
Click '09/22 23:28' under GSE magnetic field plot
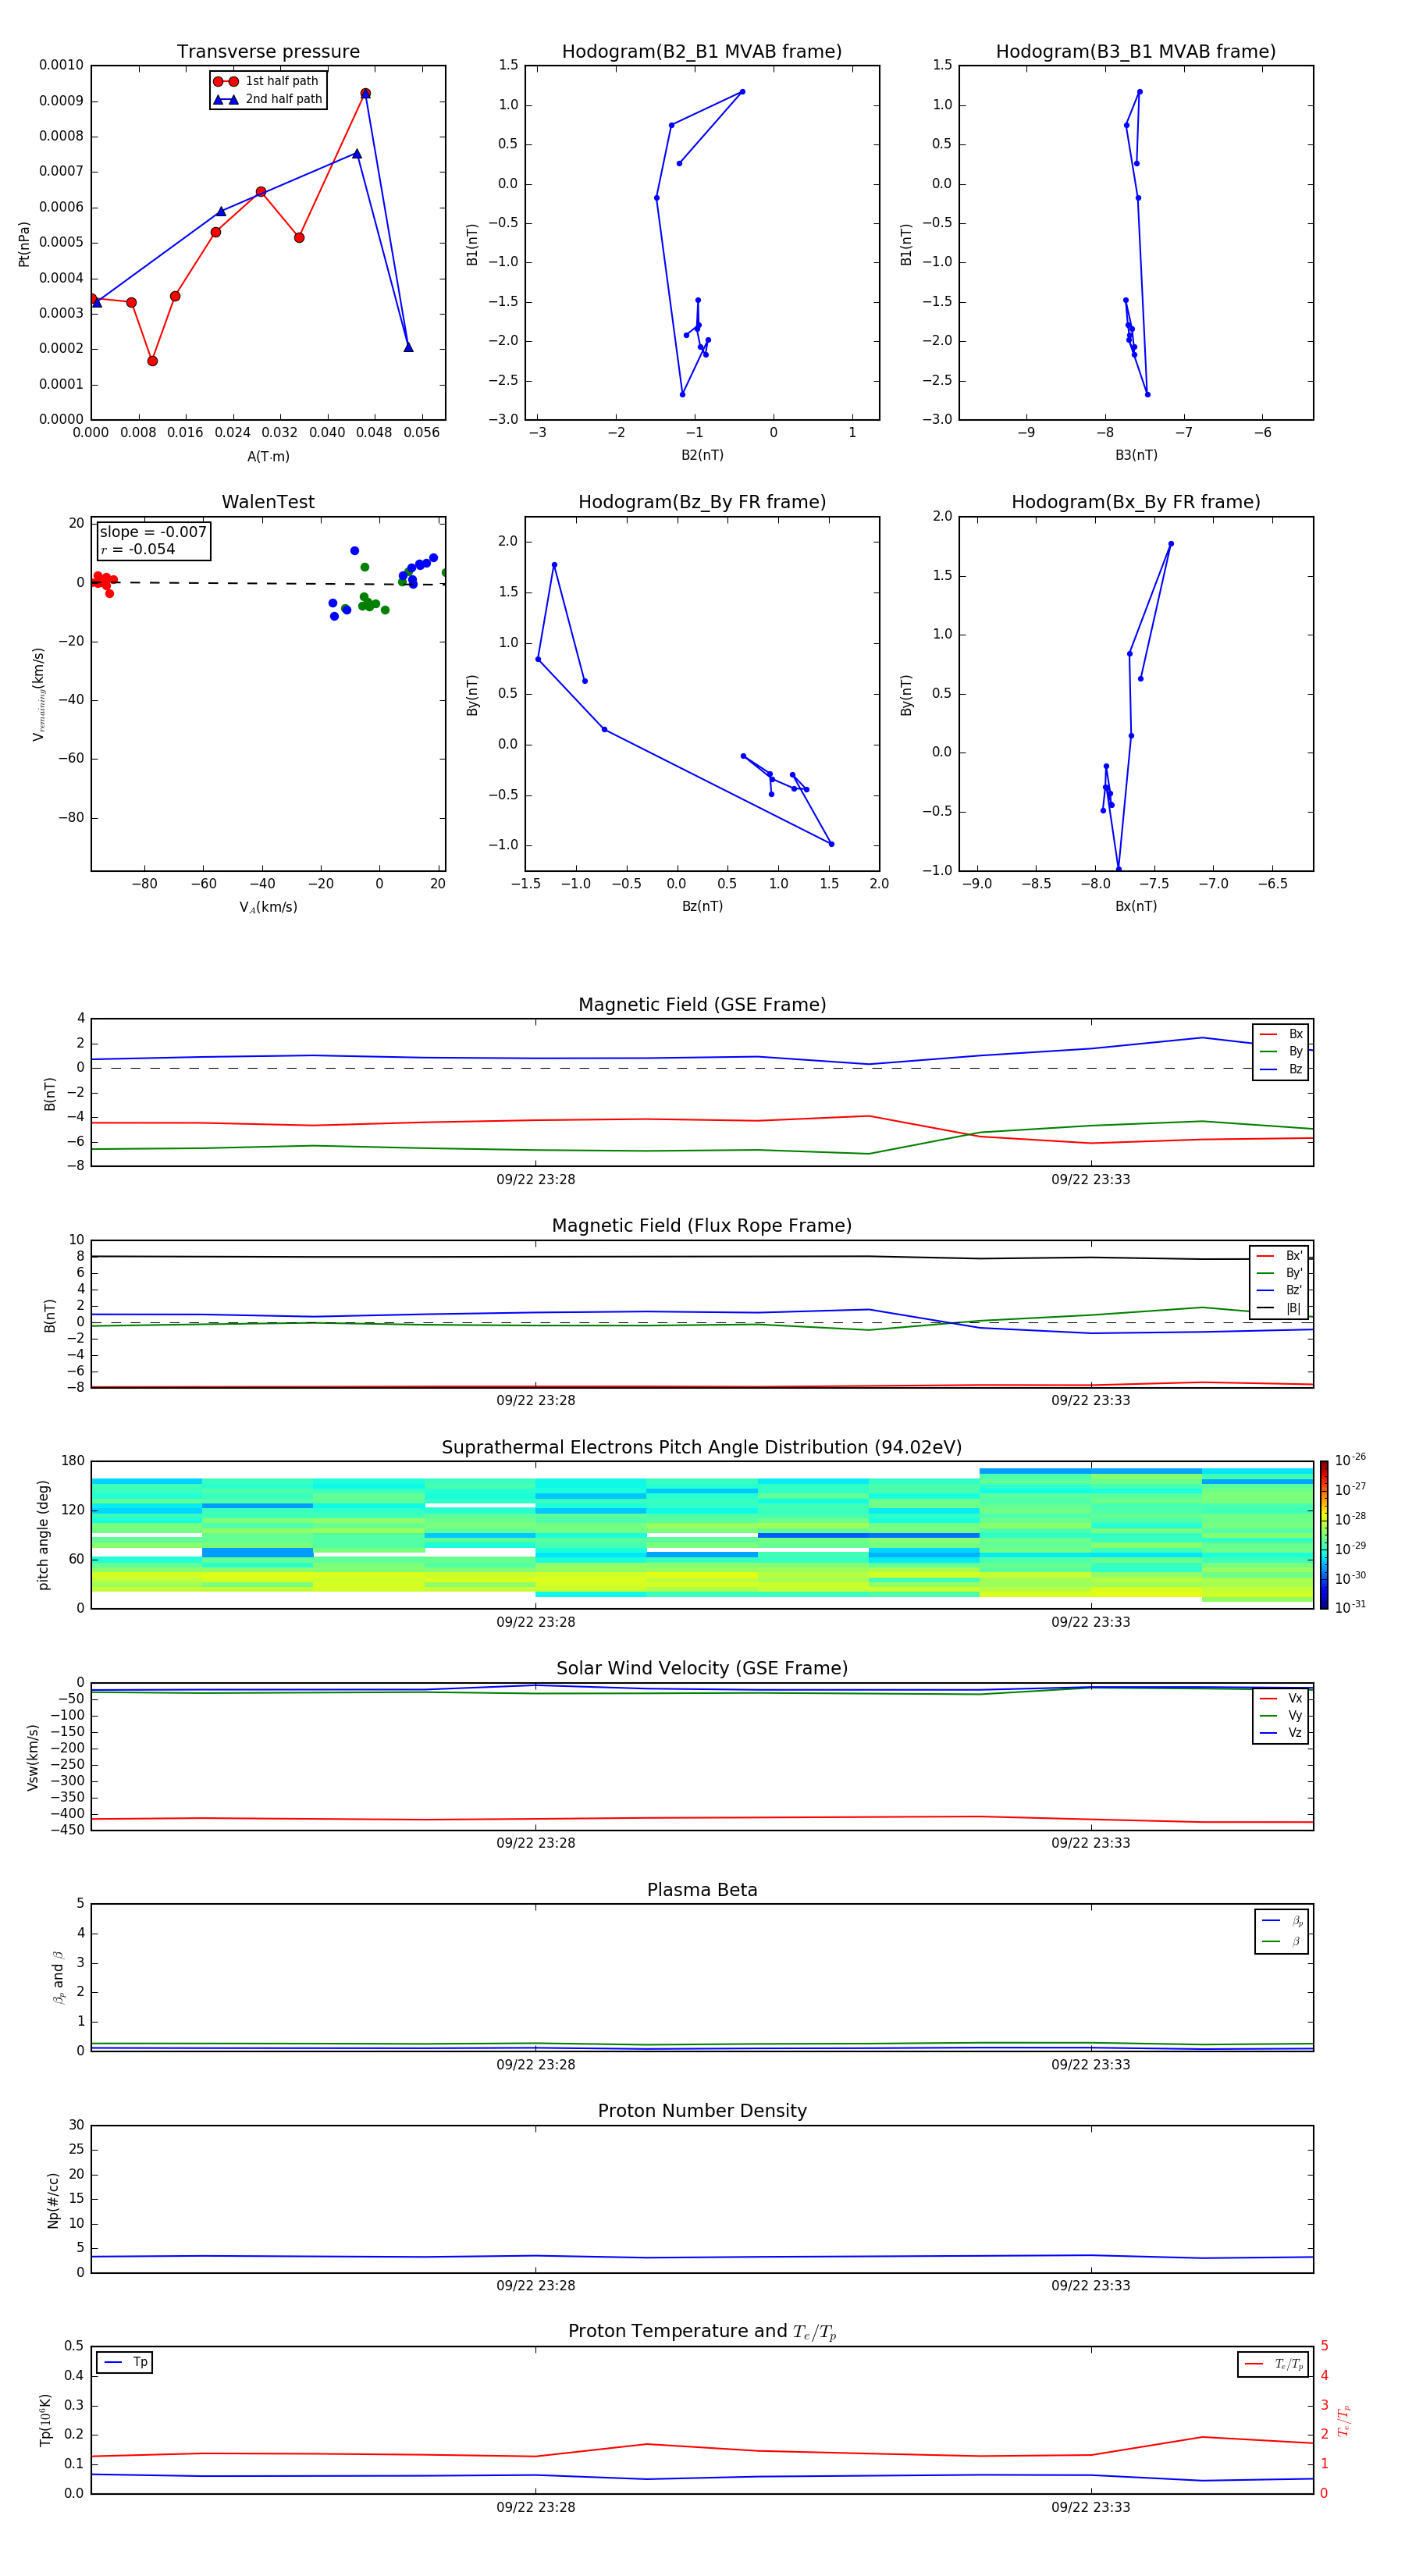coord(536,1180)
